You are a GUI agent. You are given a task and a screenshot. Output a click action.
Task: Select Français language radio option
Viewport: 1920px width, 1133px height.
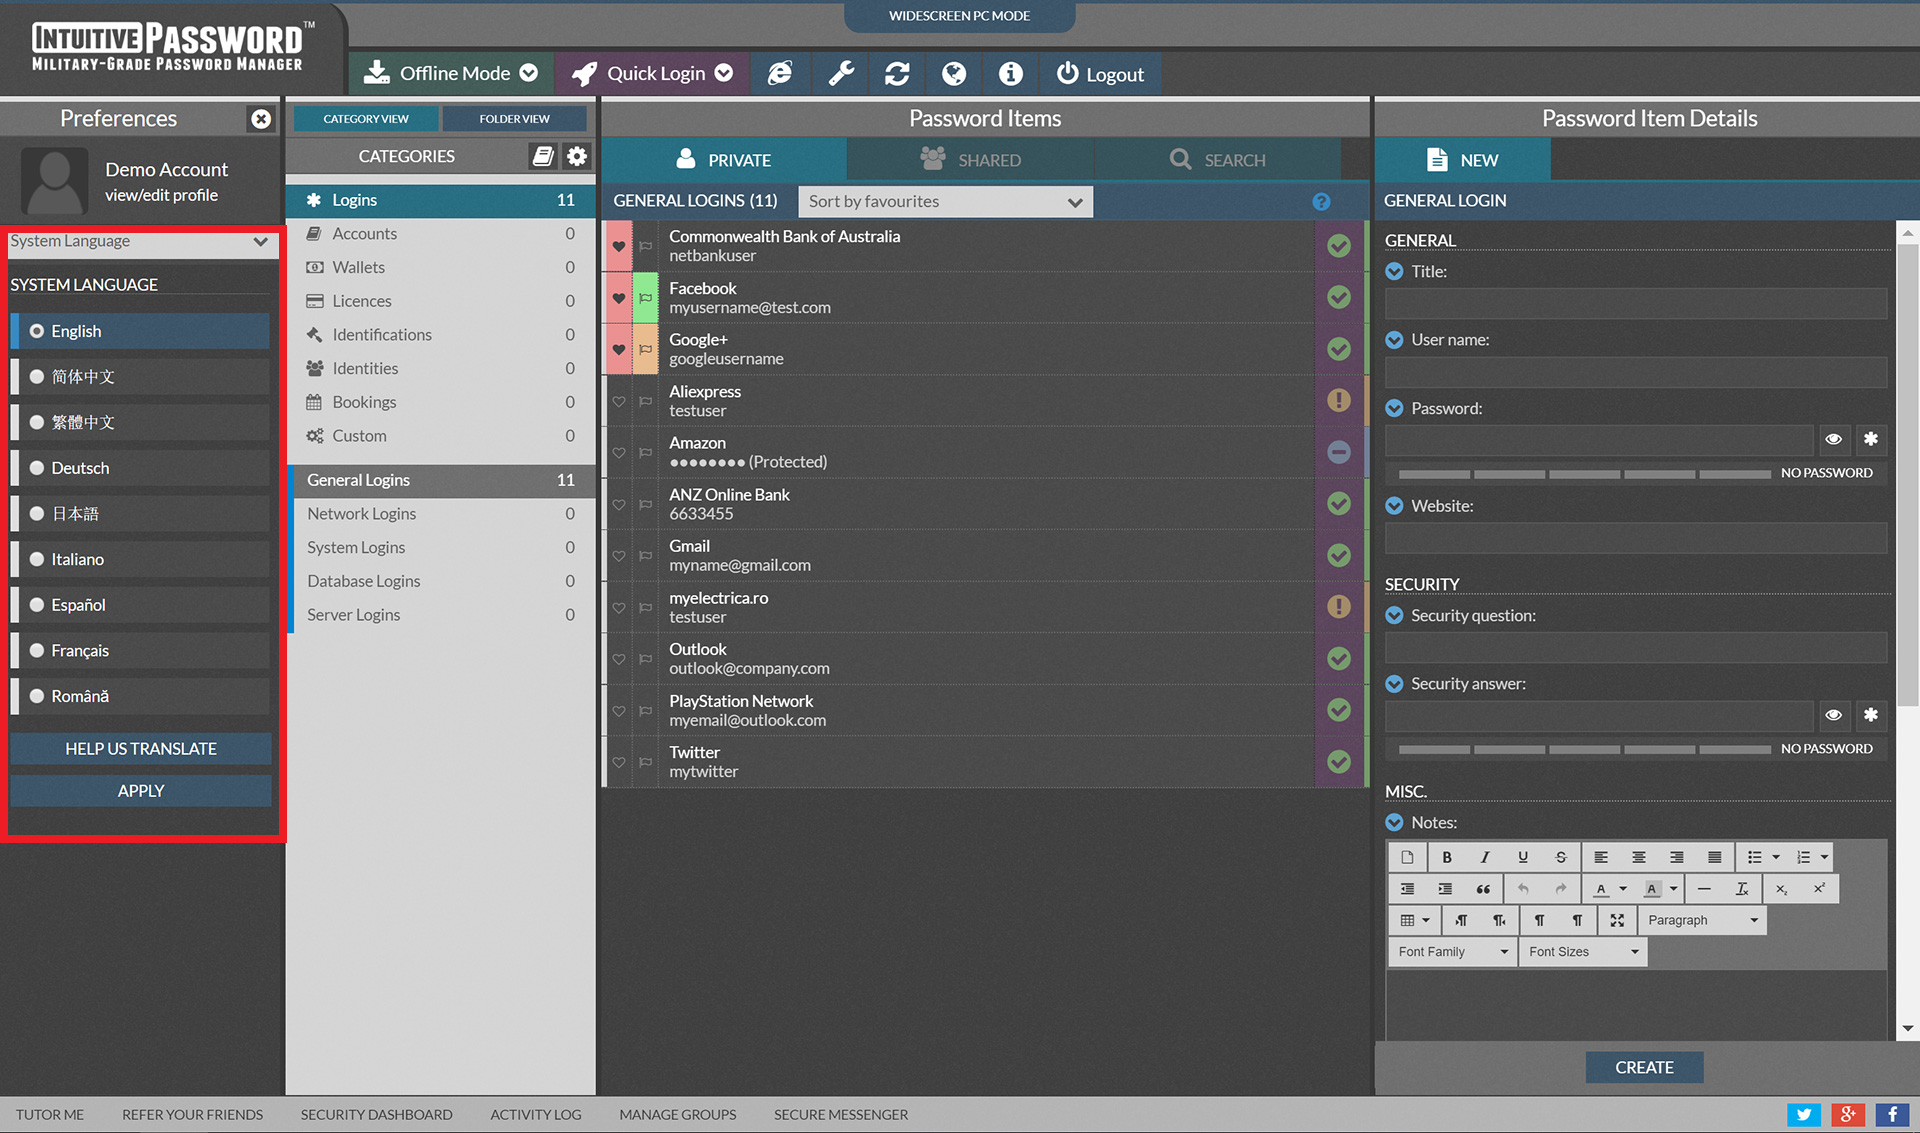click(37, 650)
